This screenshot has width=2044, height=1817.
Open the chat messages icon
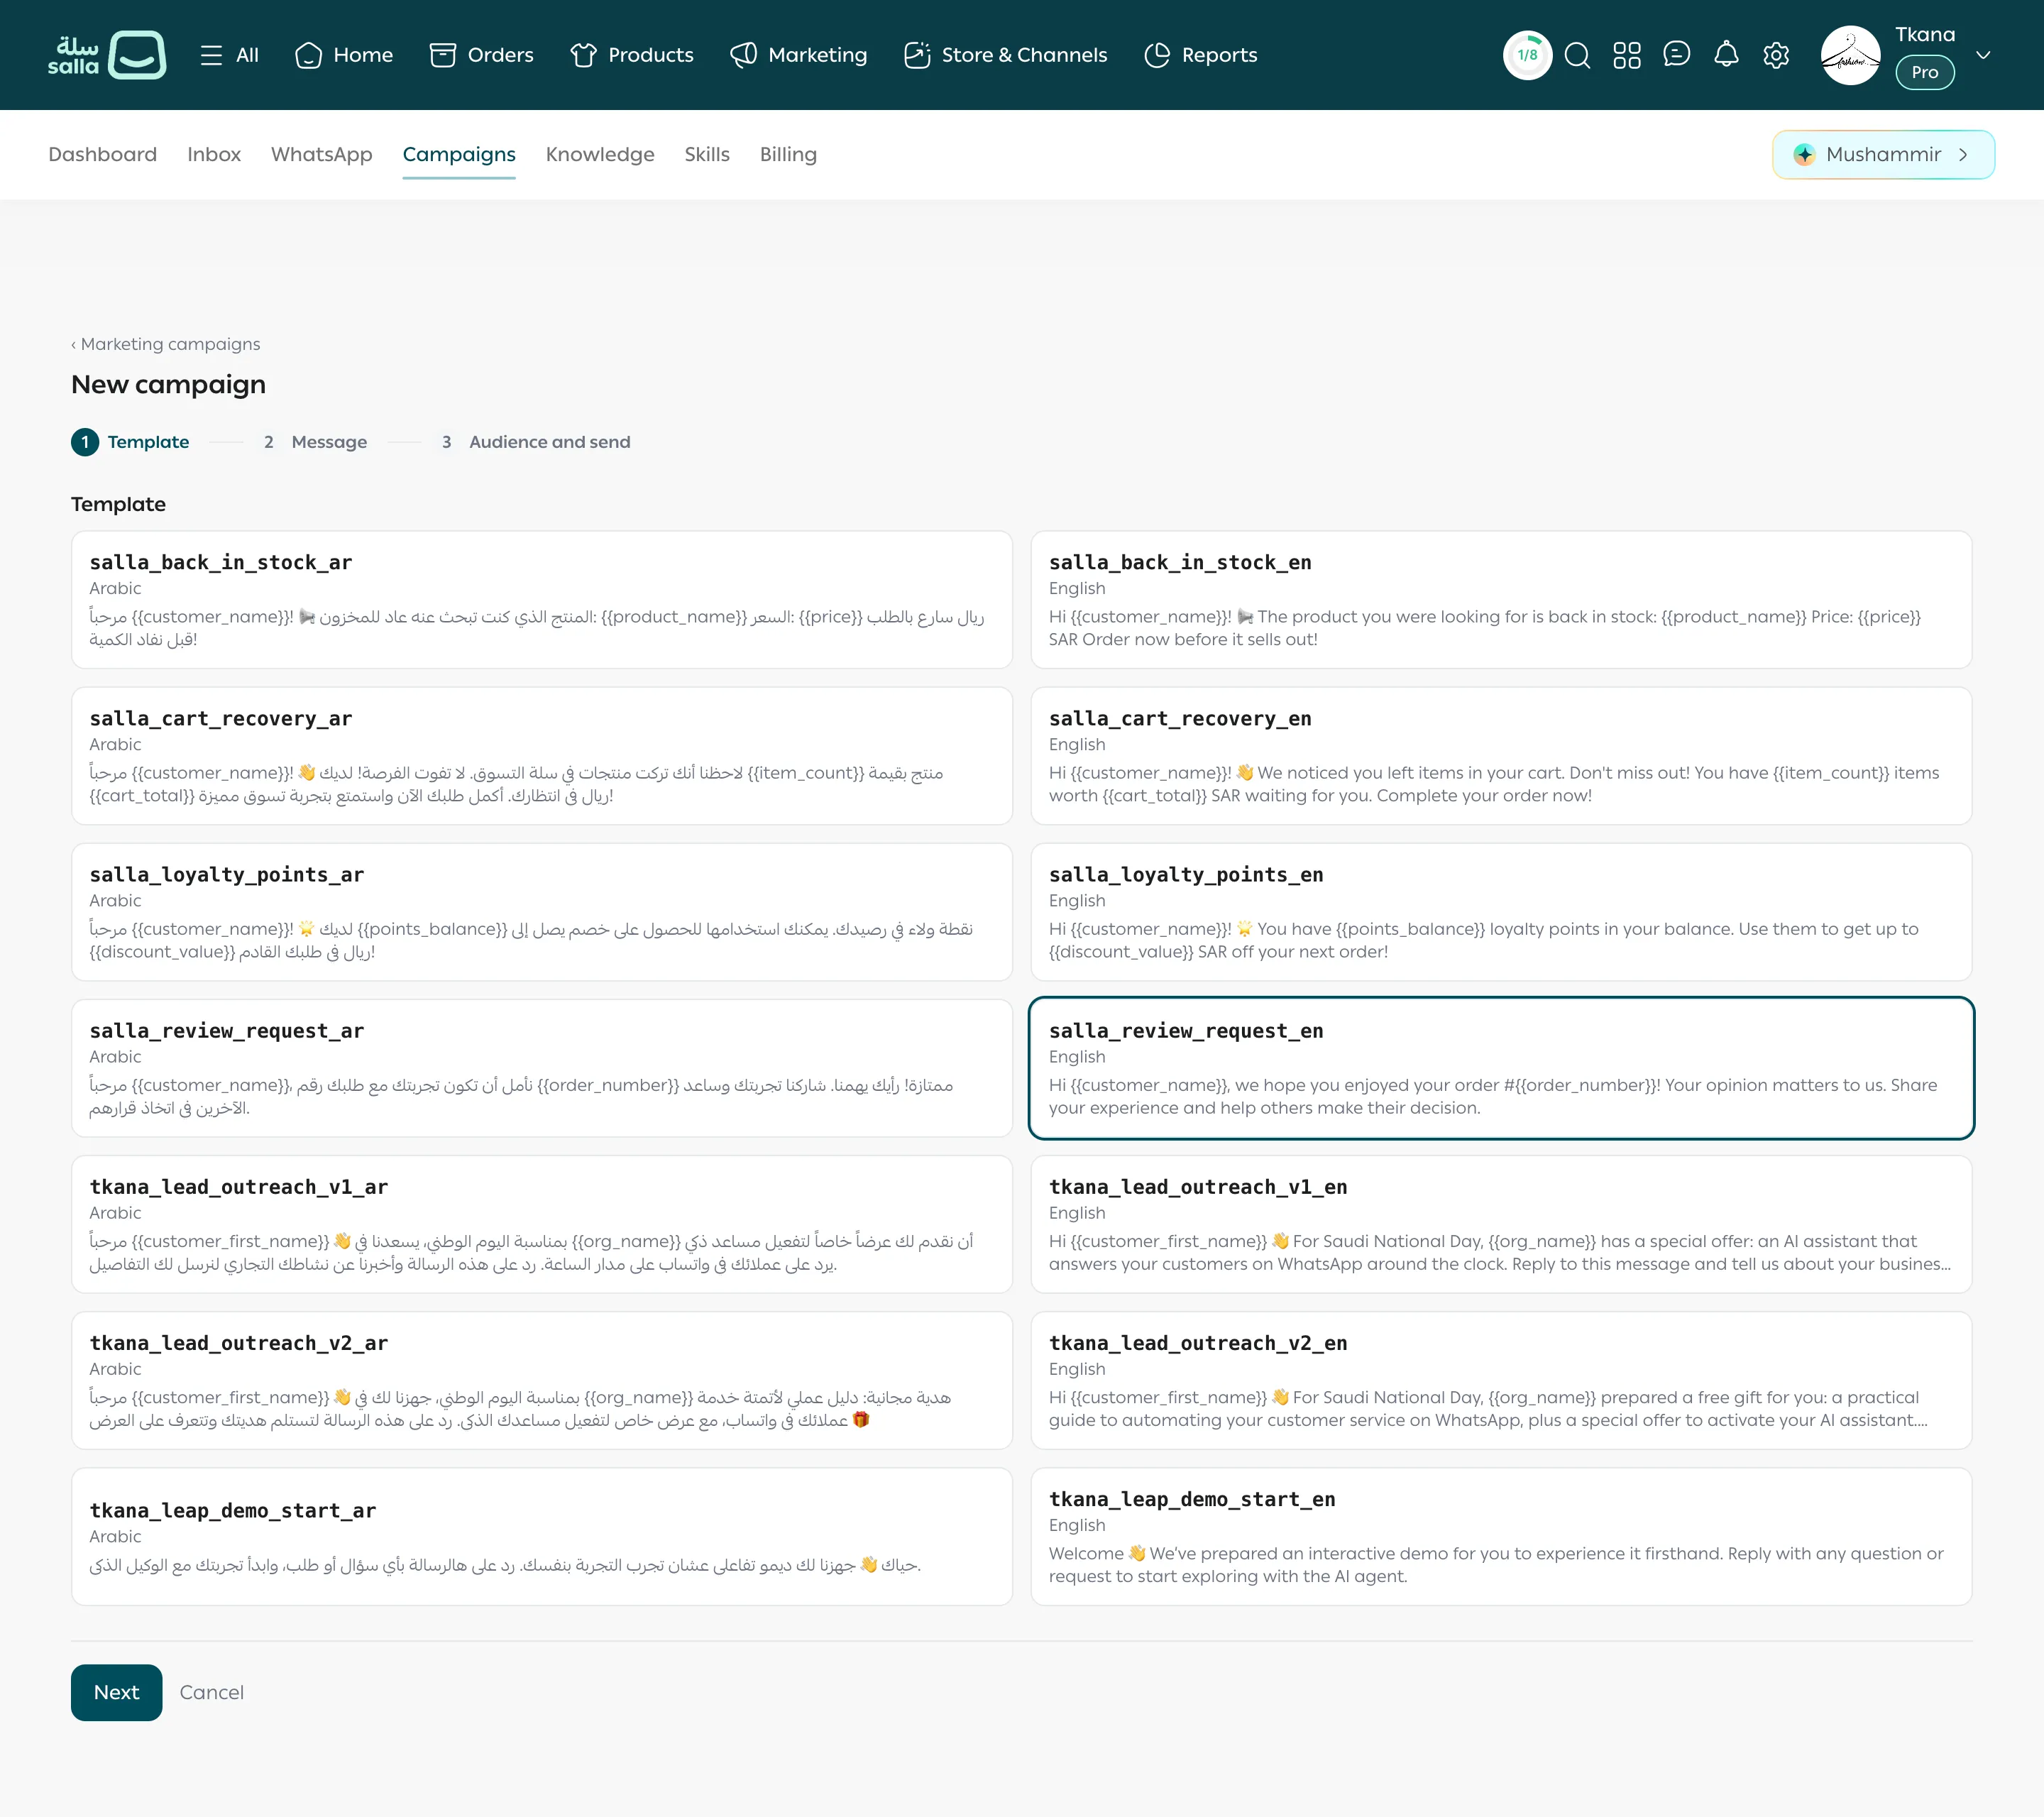click(1677, 55)
